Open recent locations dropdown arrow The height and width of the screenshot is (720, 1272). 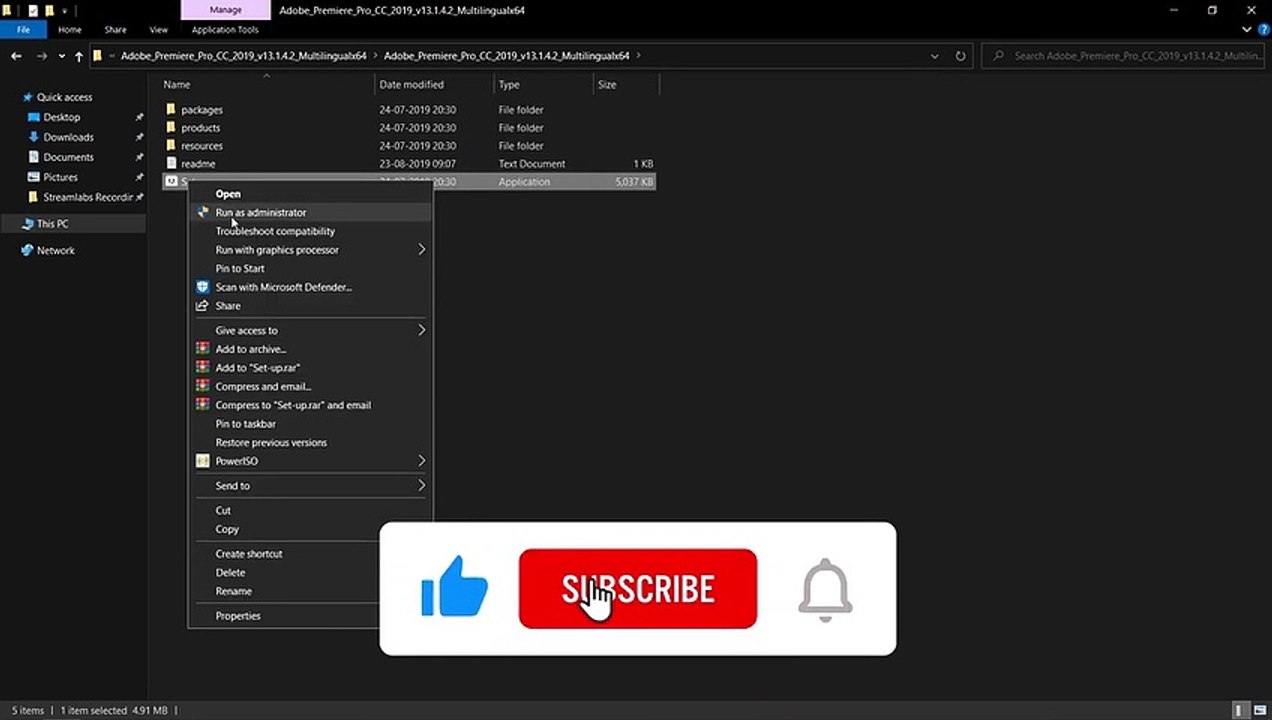[62, 56]
